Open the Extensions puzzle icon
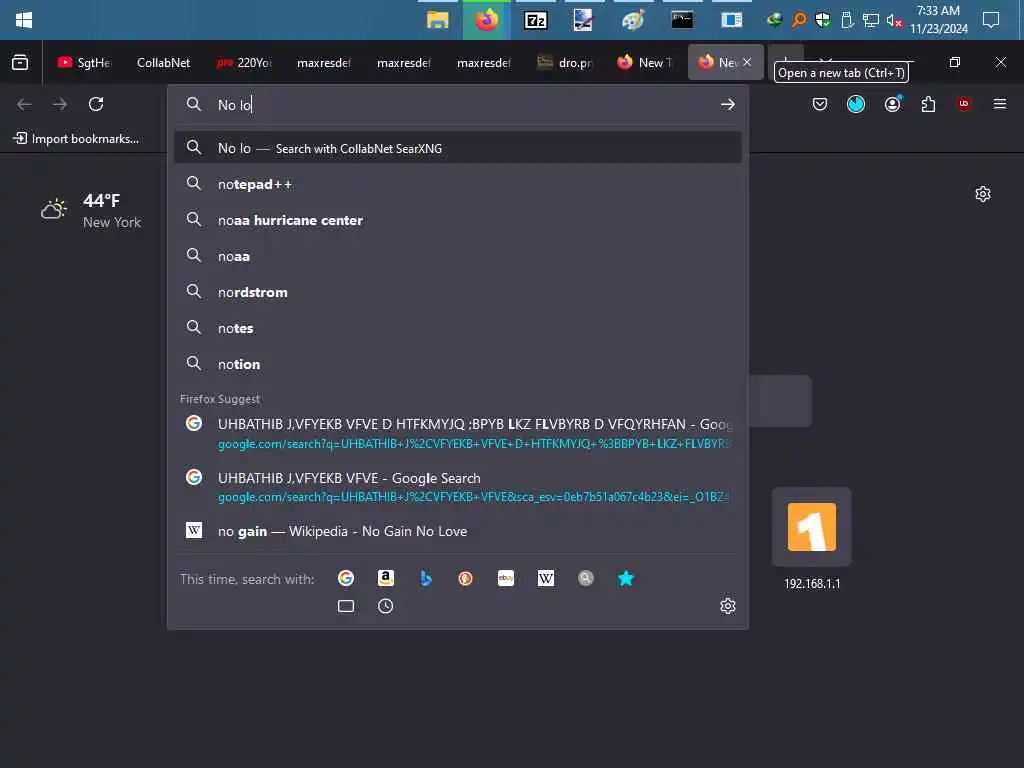 tap(928, 104)
